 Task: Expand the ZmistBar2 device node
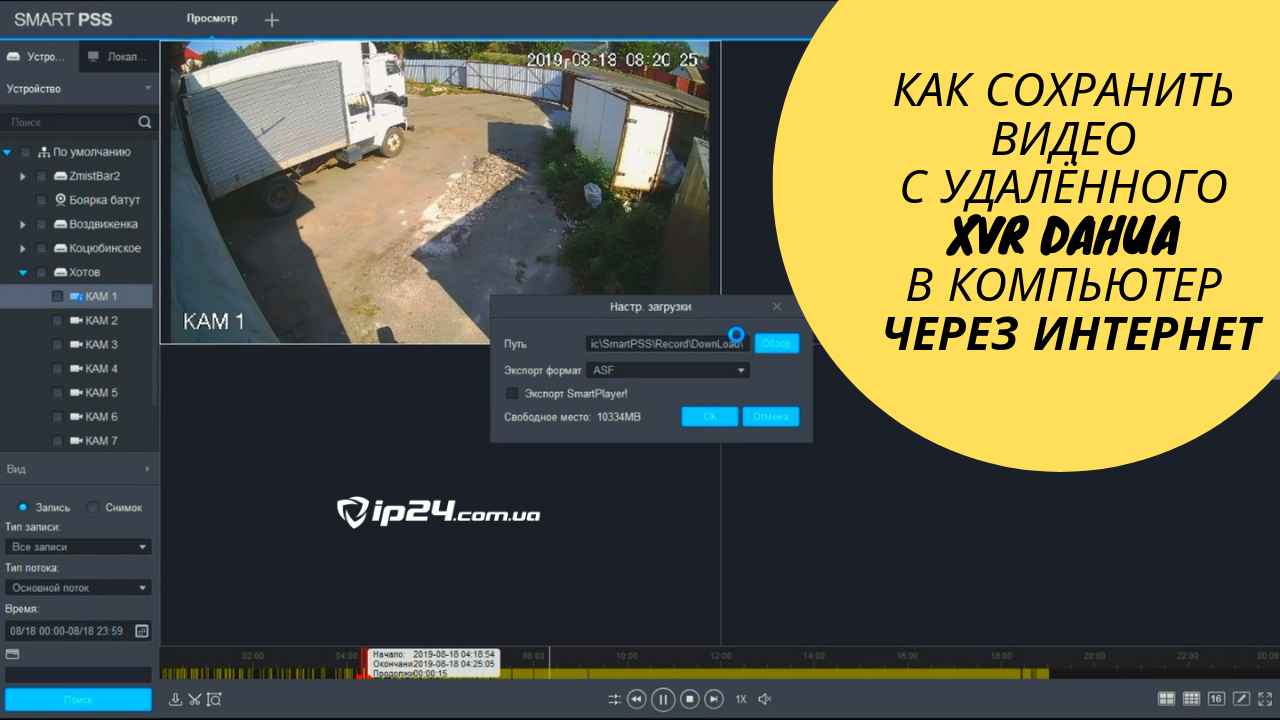(23, 176)
